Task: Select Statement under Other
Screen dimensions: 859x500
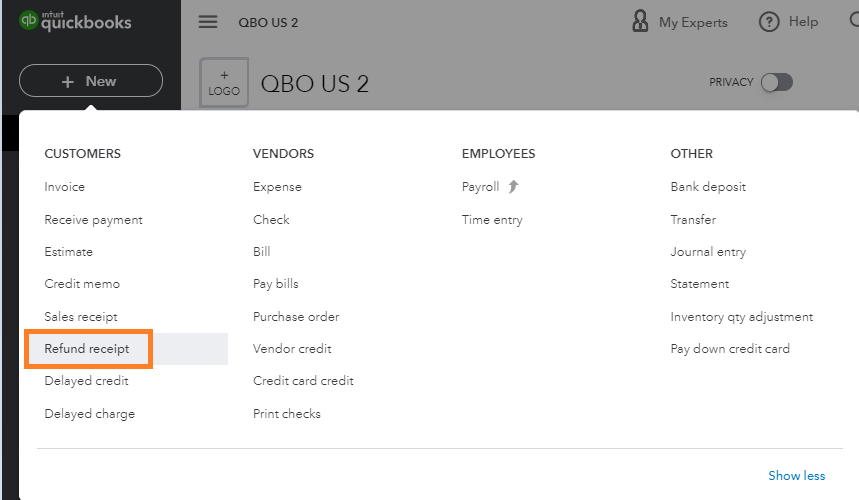Action: [x=700, y=284]
